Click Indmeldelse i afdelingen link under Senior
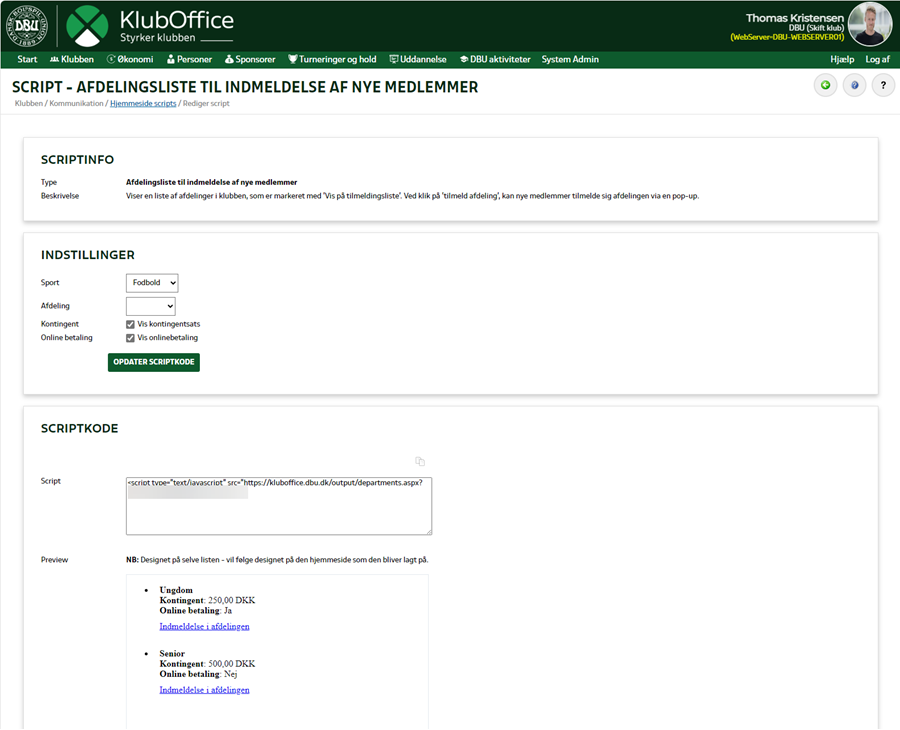The image size is (900, 730). tap(204, 690)
